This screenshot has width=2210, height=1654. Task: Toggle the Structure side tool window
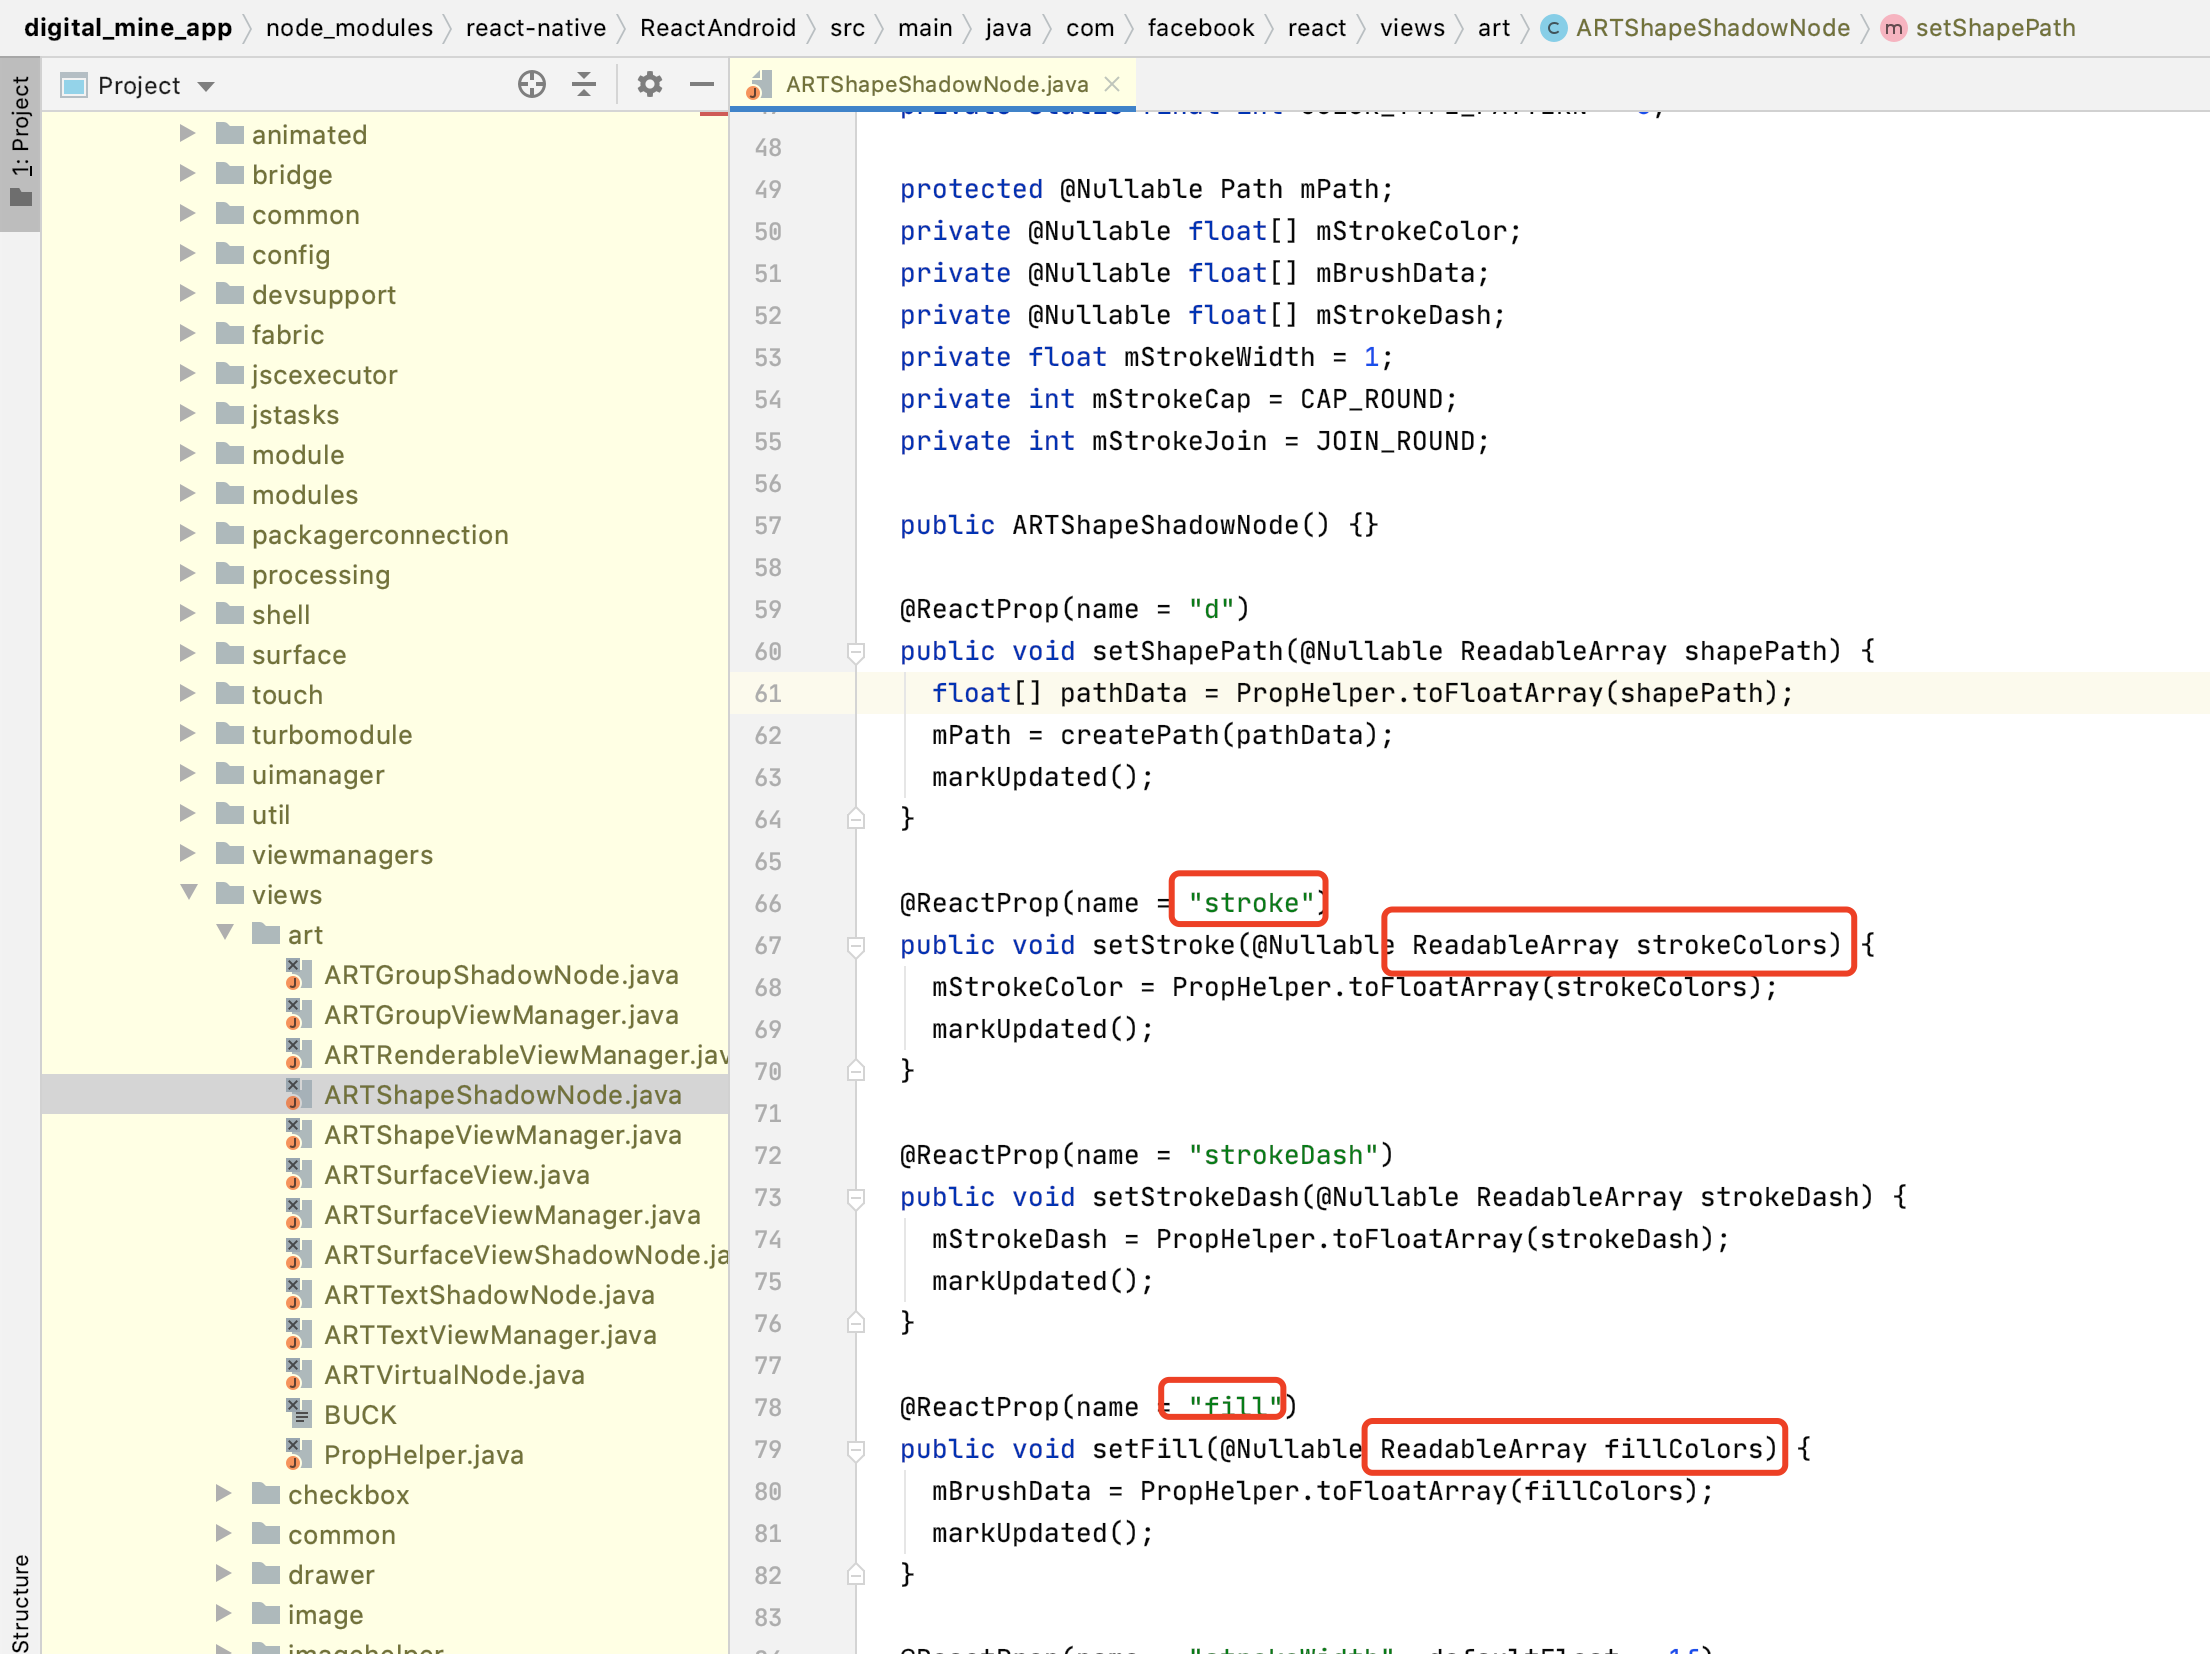point(20,1602)
